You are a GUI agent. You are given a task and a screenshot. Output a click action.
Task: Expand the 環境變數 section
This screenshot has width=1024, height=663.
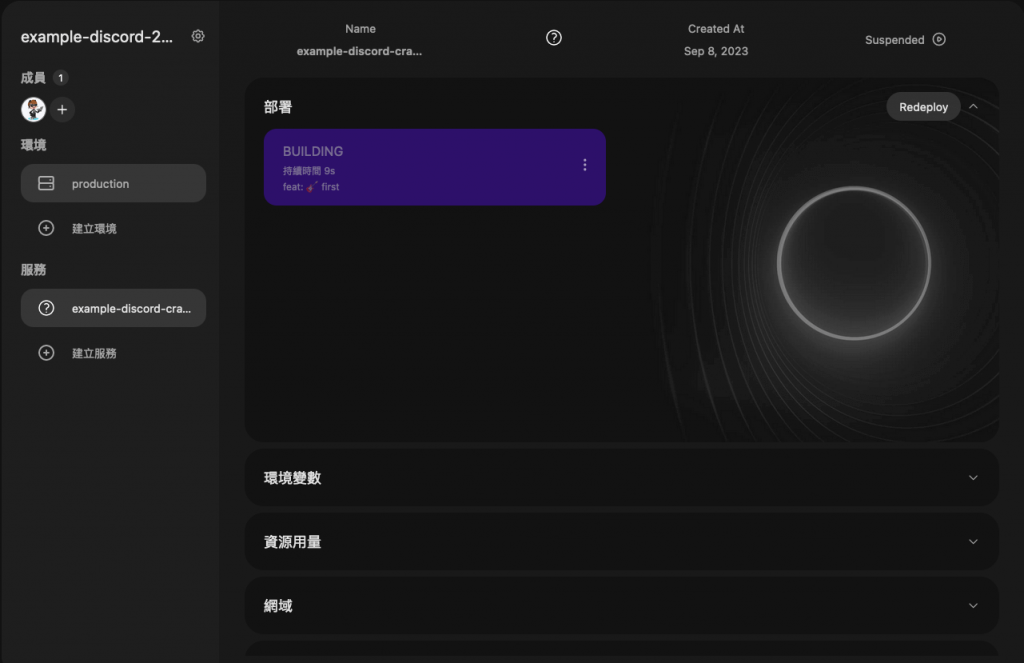pos(621,477)
